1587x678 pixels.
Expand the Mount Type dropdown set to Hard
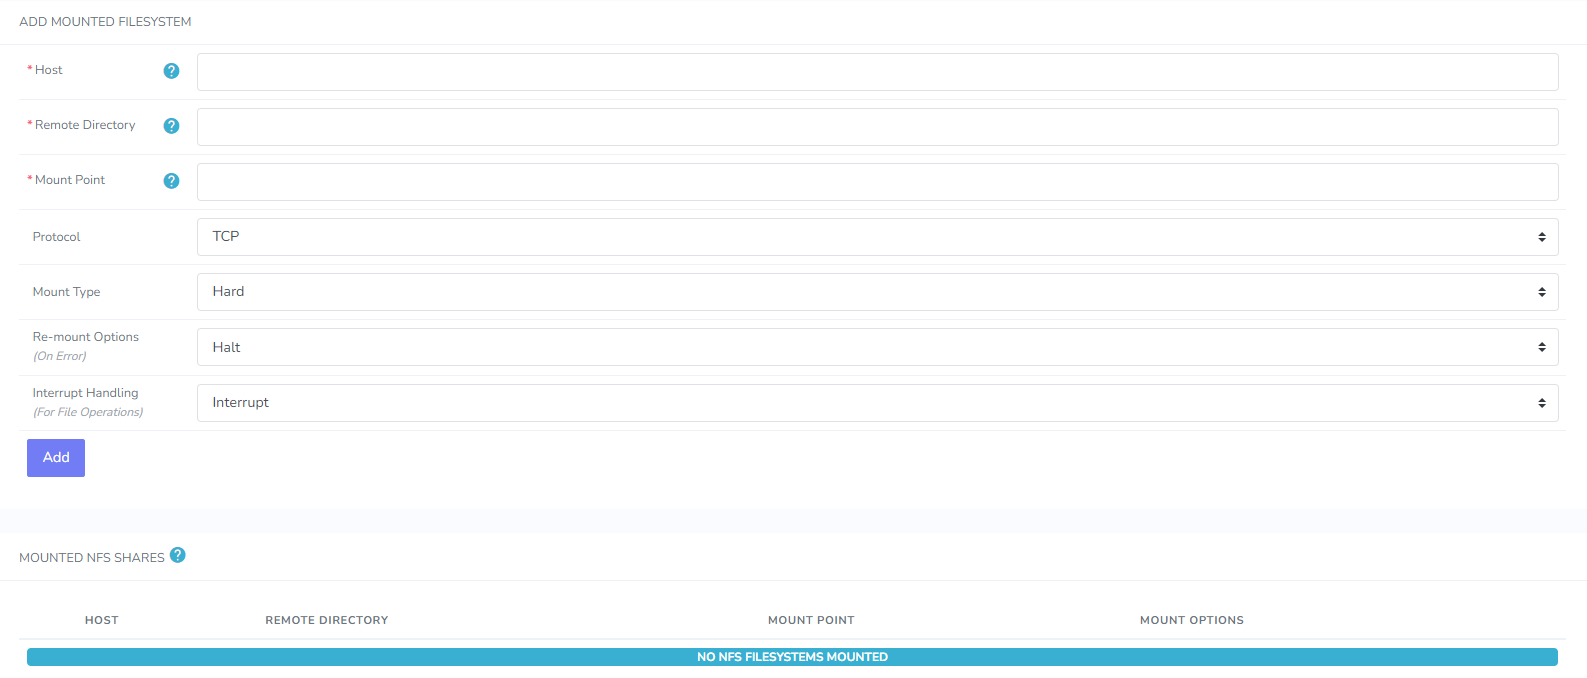click(877, 292)
